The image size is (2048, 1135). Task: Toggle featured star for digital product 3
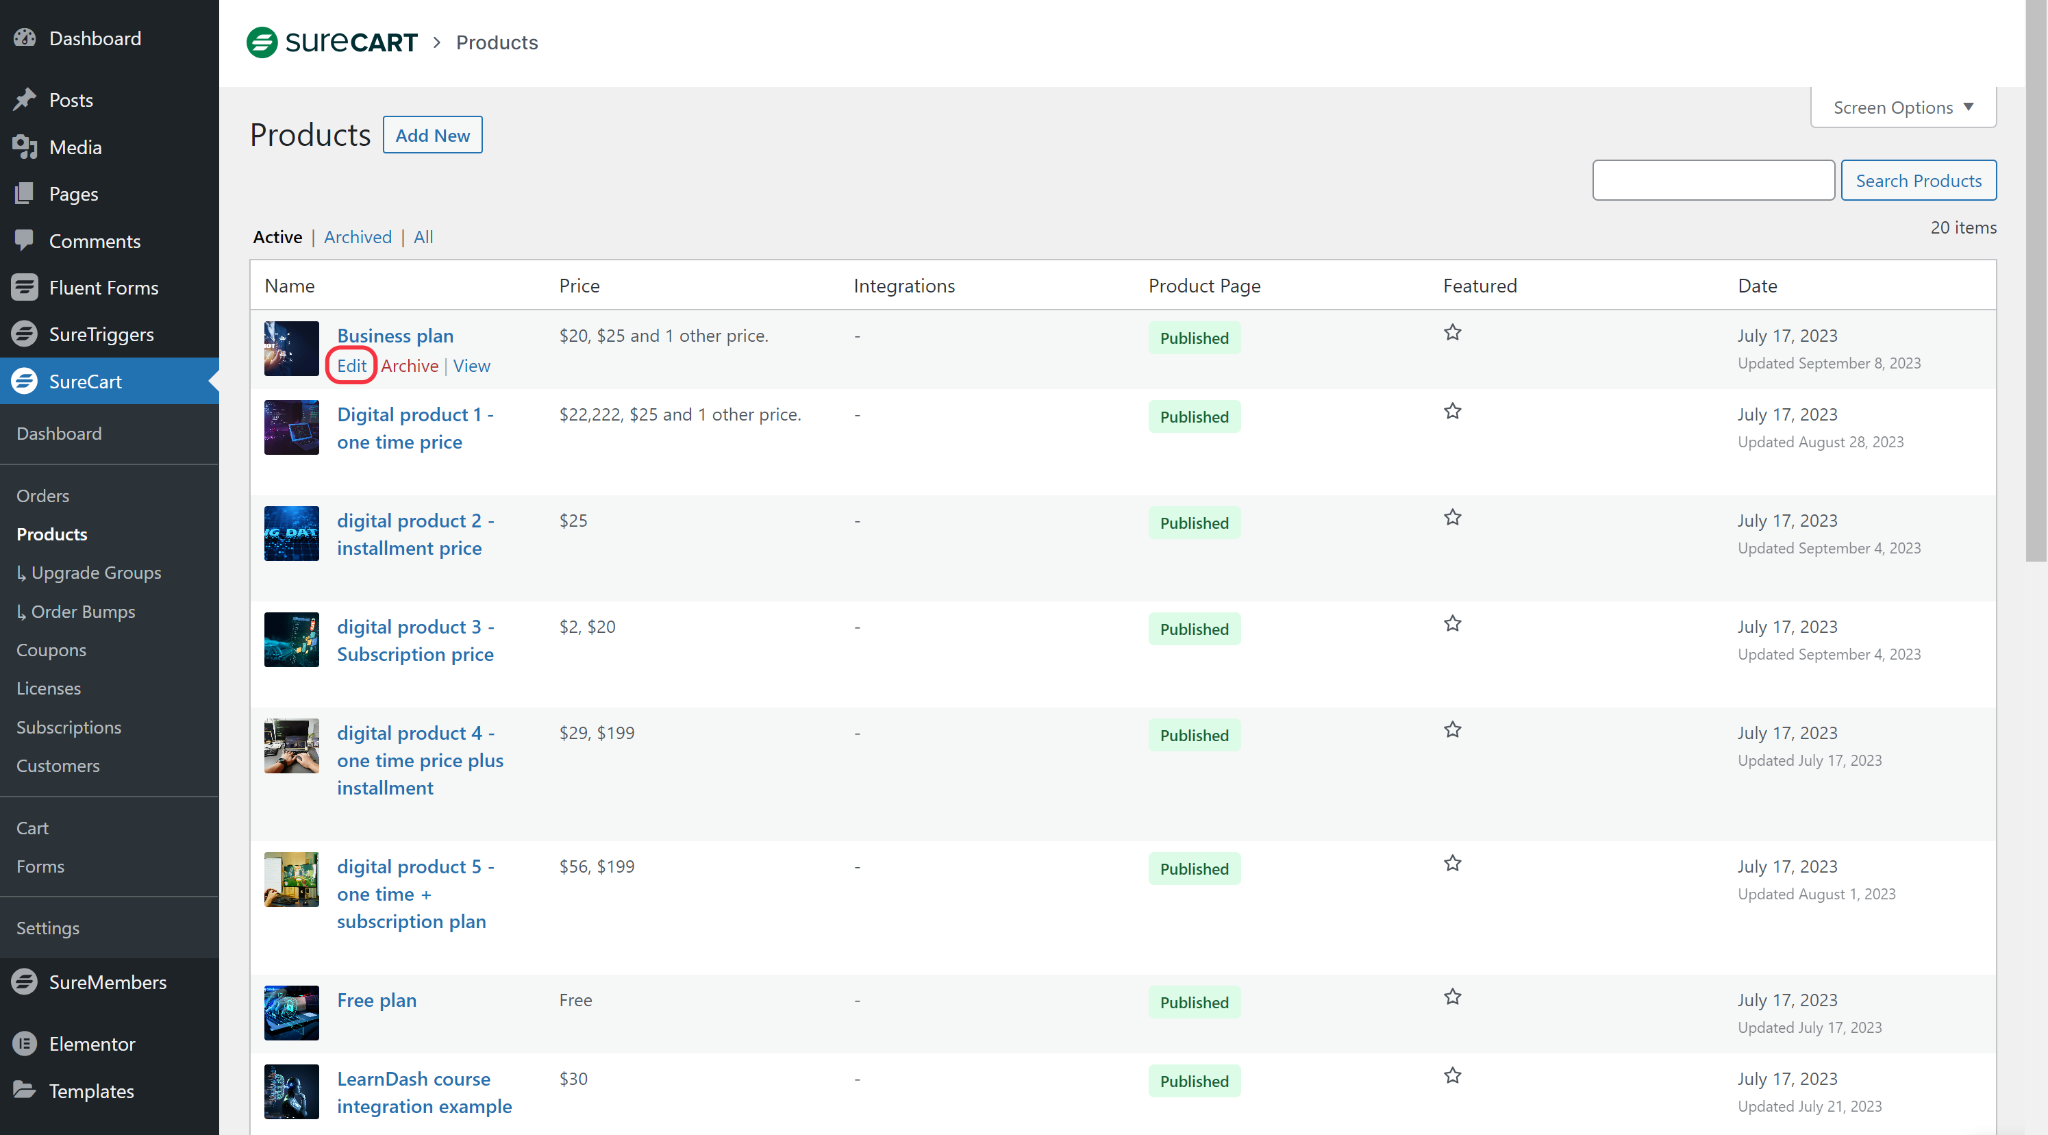tap(1453, 624)
